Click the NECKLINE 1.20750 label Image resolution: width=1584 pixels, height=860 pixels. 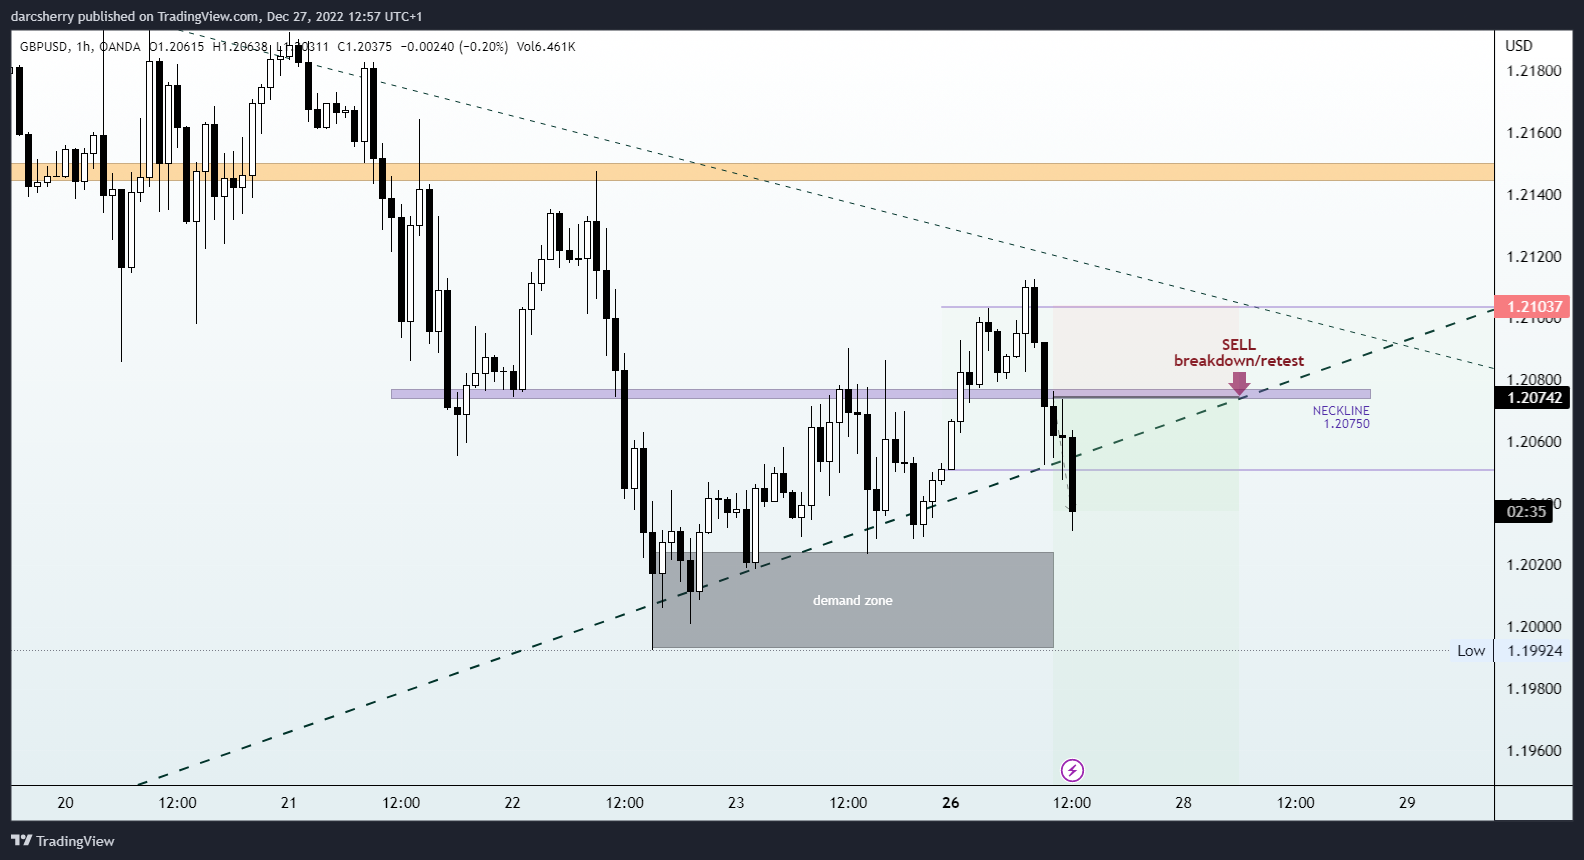pyautogui.click(x=1341, y=417)
